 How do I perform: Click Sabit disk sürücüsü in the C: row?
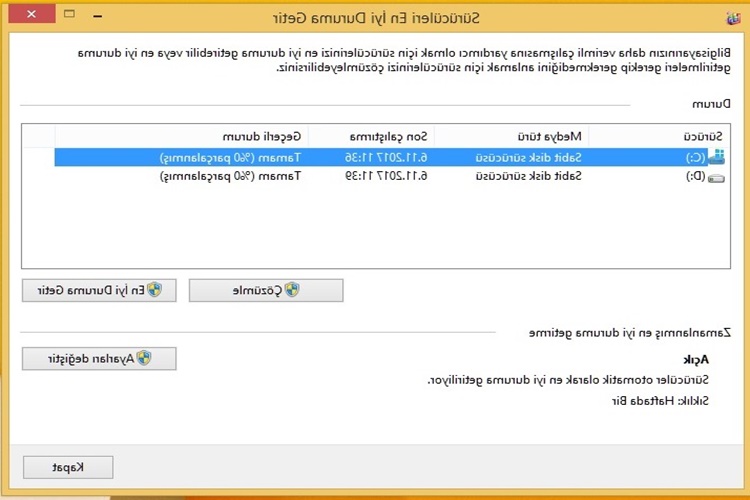point(529,157)
